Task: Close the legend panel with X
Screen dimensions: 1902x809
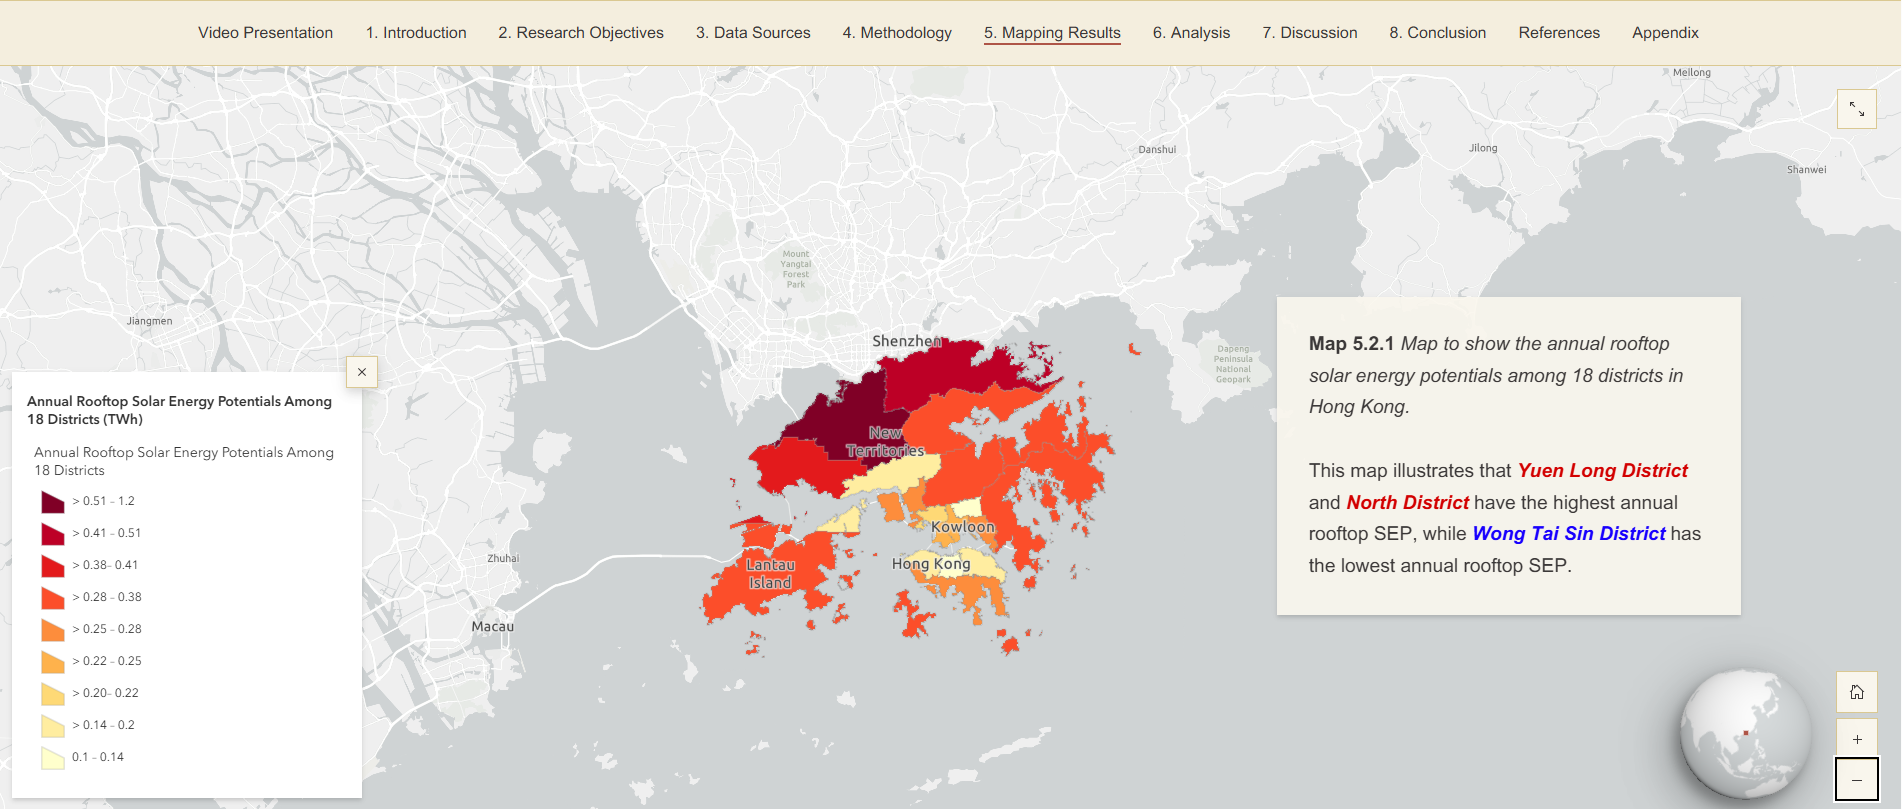Action: pos(362,372)
